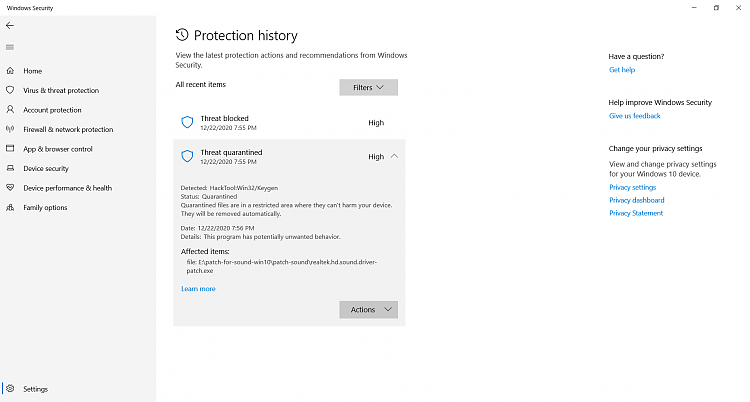This screenshot has height=402, width=750.
Task: Click the Protection history clock icon
Action: point(182,35)
